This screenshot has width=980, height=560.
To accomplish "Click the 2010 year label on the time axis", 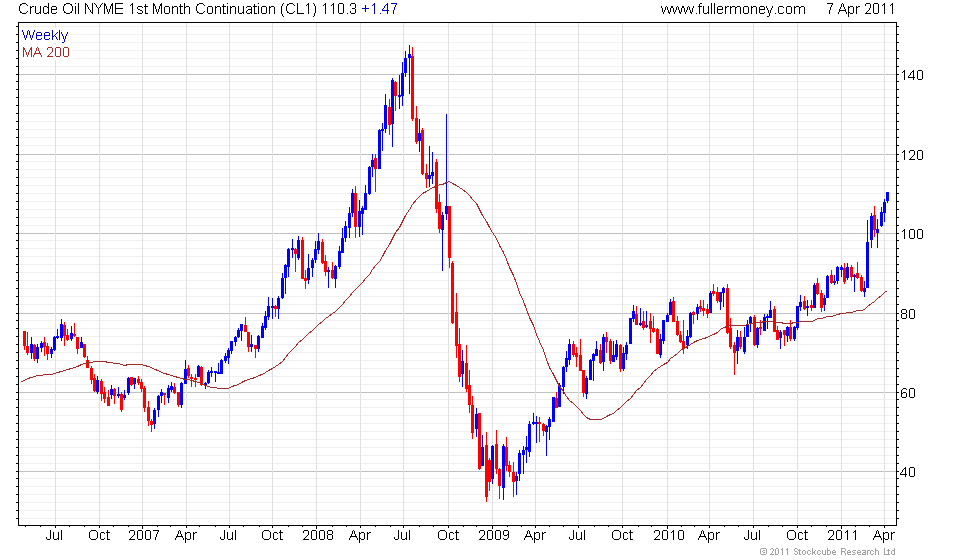I will coord(669,536).
